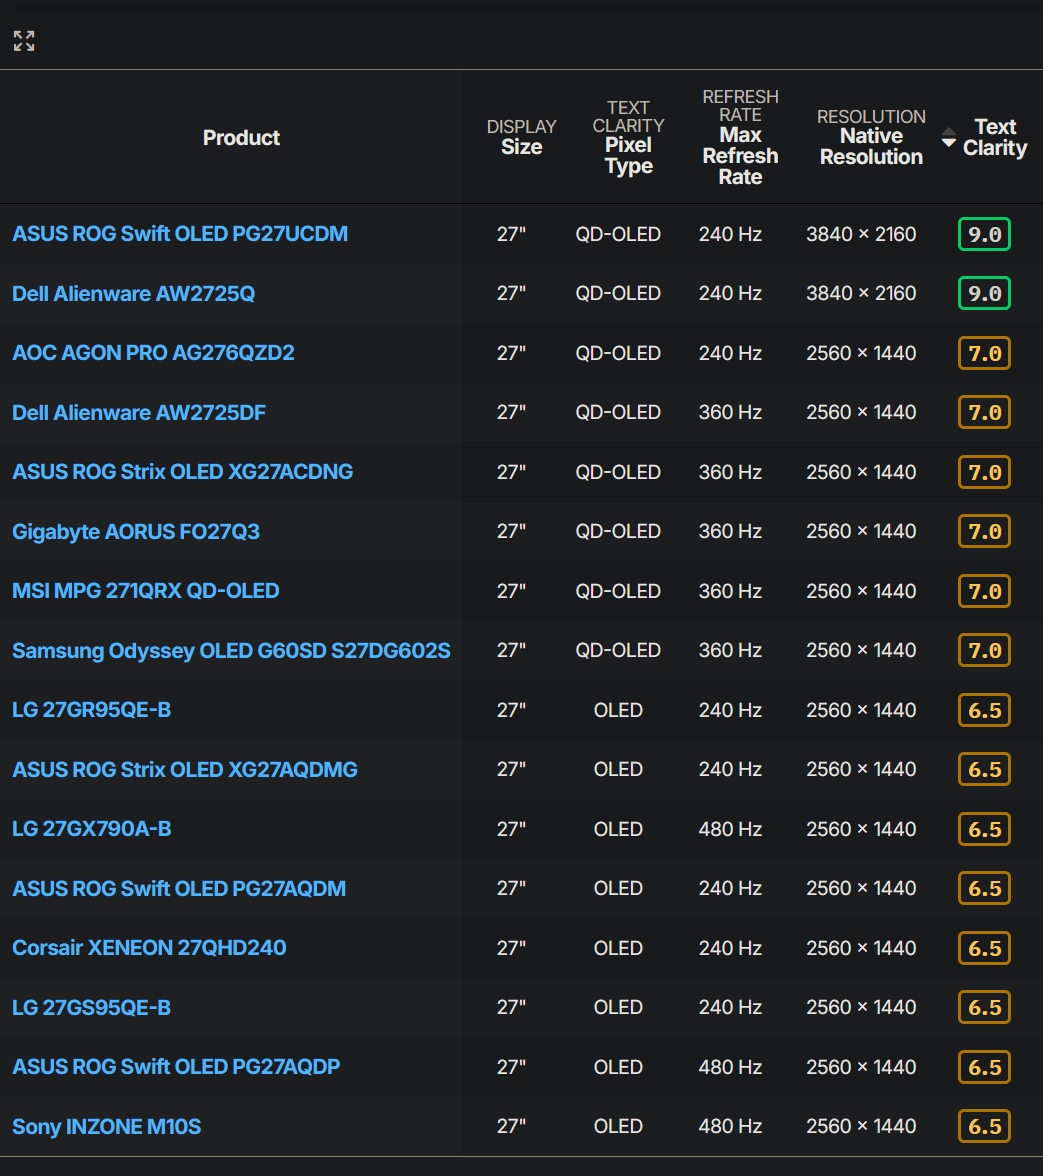Click OLED pixel type for ASUS PG27AQDM
The width and height of the screenshot is (1043, 1176).
618,889
